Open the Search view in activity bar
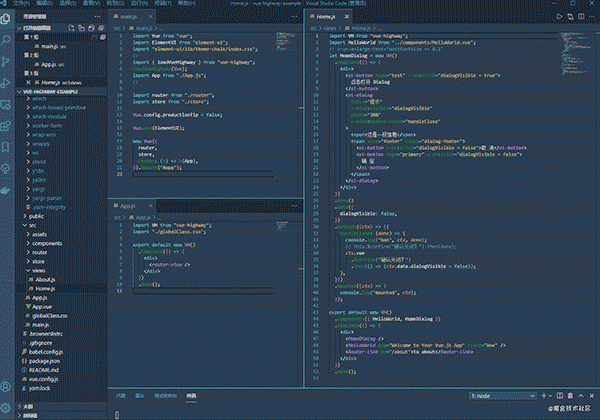This screenshot has height=420, width=600. [x=6, y=40]
